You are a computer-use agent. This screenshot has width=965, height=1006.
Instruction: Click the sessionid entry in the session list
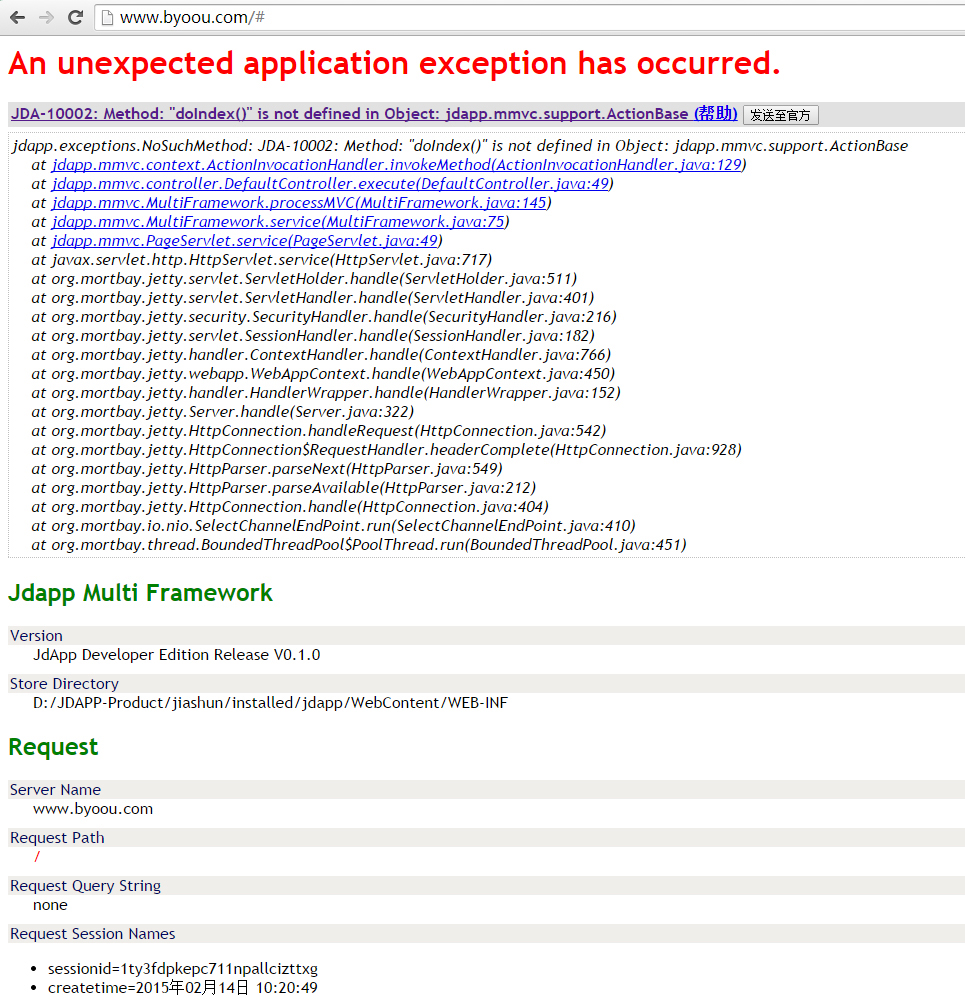tap(182, 969)
